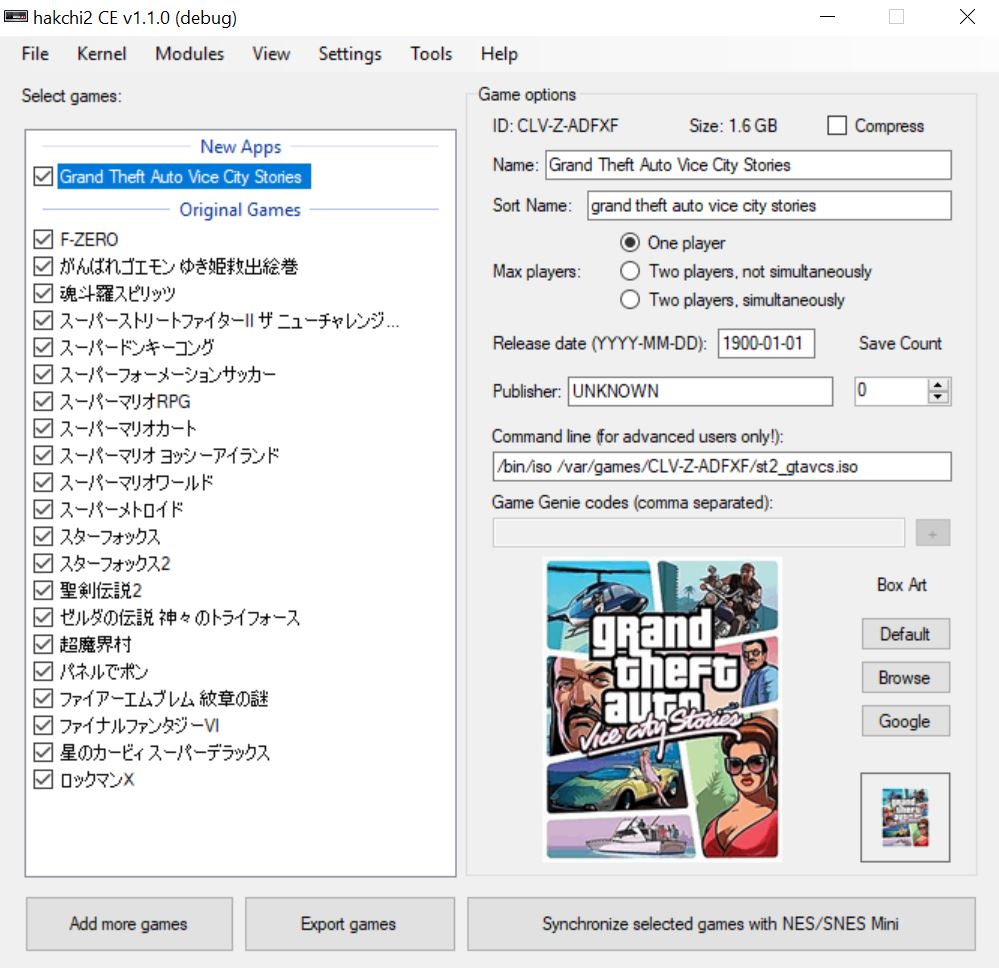This screenshot has height=968, width=999.
Task: Click the Browse box art button
Action: [x=905, y=677]
